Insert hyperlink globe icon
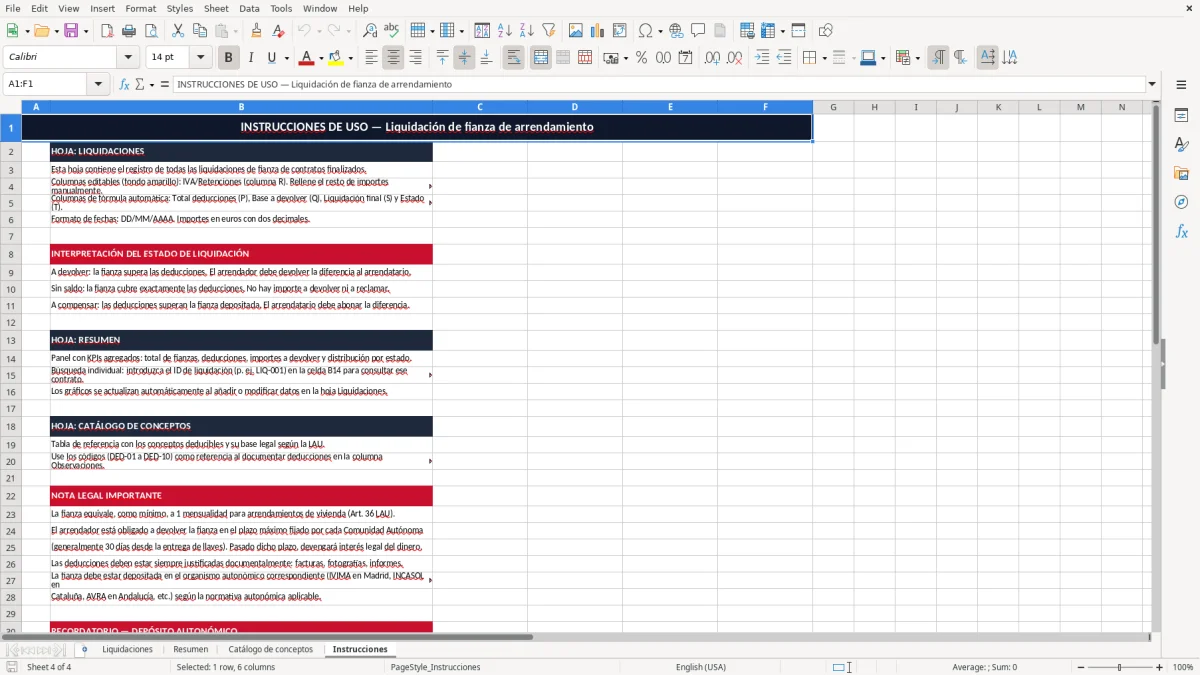Image resolution: width=1200 pixels, height=675 pixels. click(x=676, y=31)
